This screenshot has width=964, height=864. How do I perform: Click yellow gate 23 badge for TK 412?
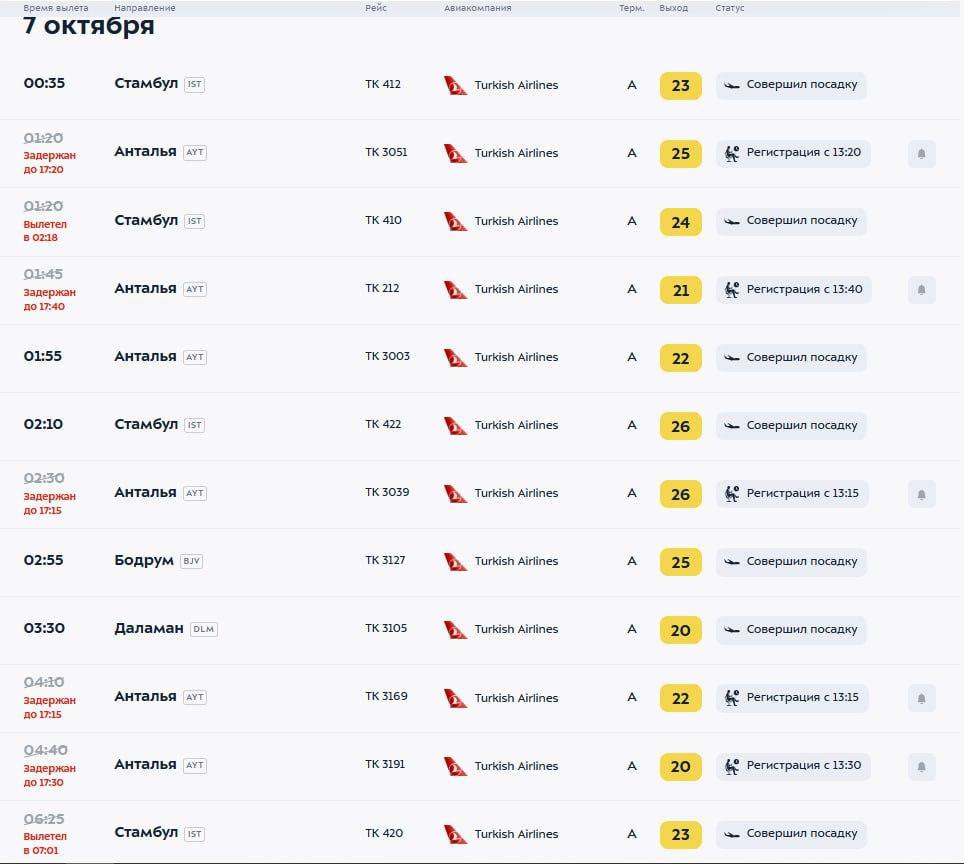[680, 86]
